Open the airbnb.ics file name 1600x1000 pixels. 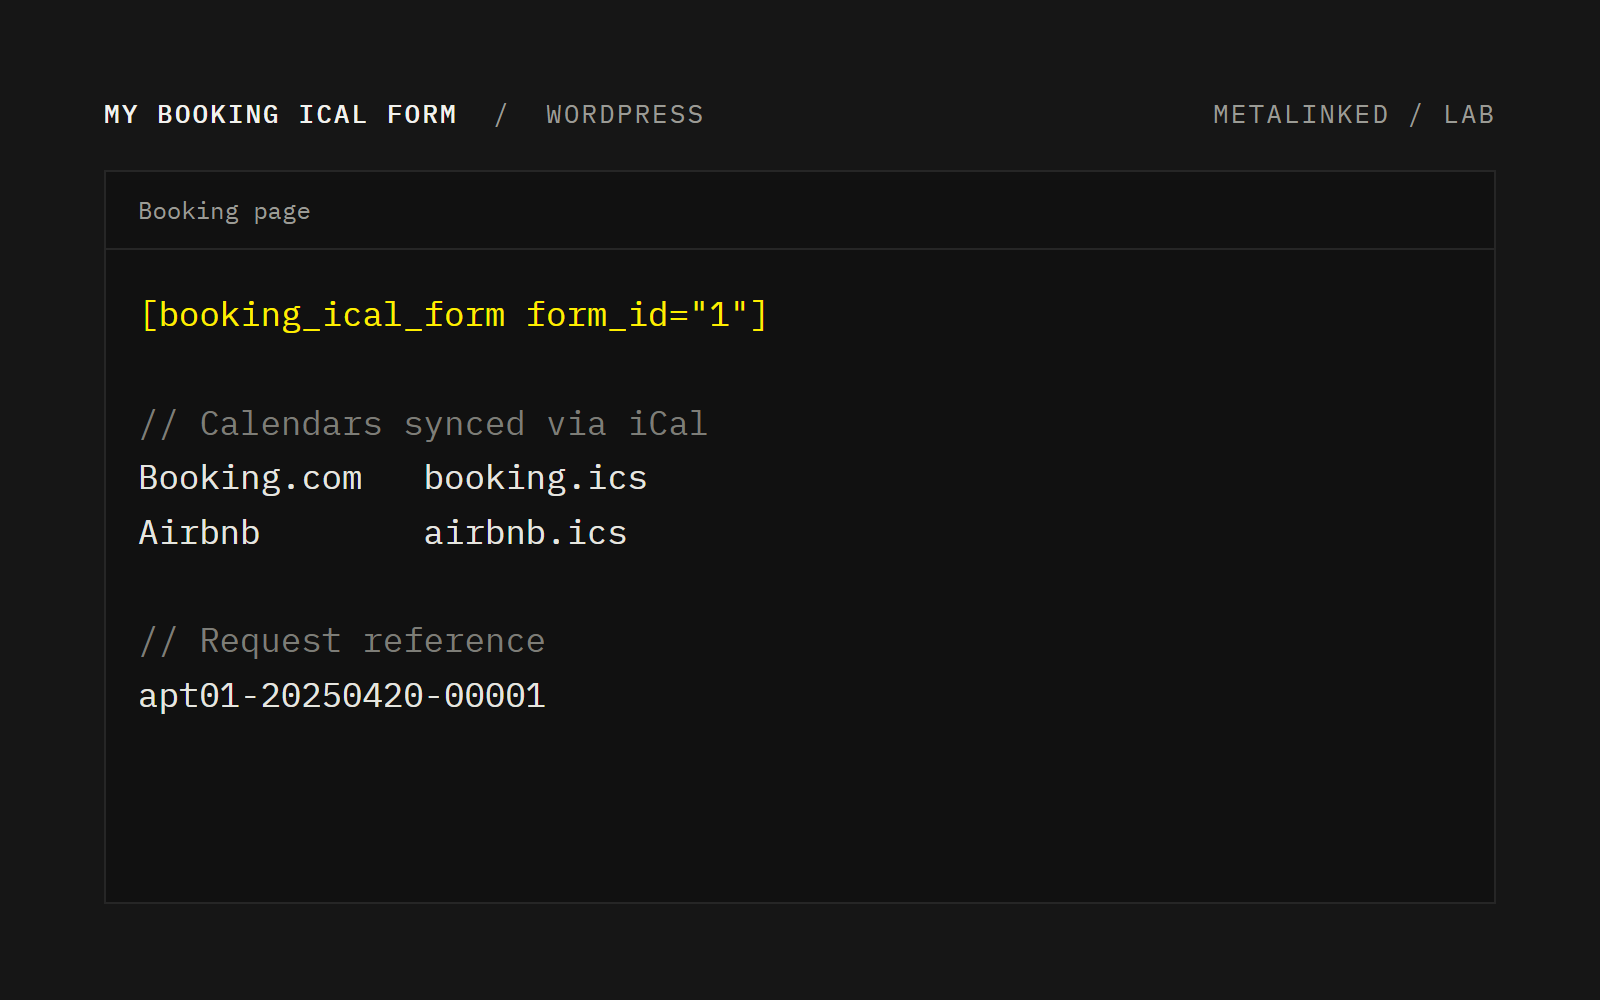(525, 533)
